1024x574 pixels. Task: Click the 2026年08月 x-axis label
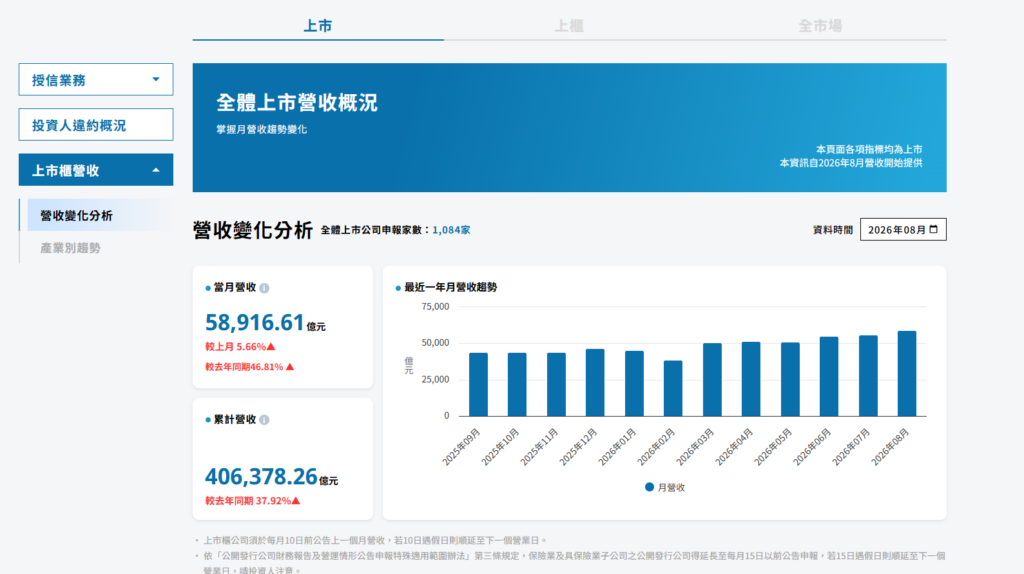click(x=890, y=447)
